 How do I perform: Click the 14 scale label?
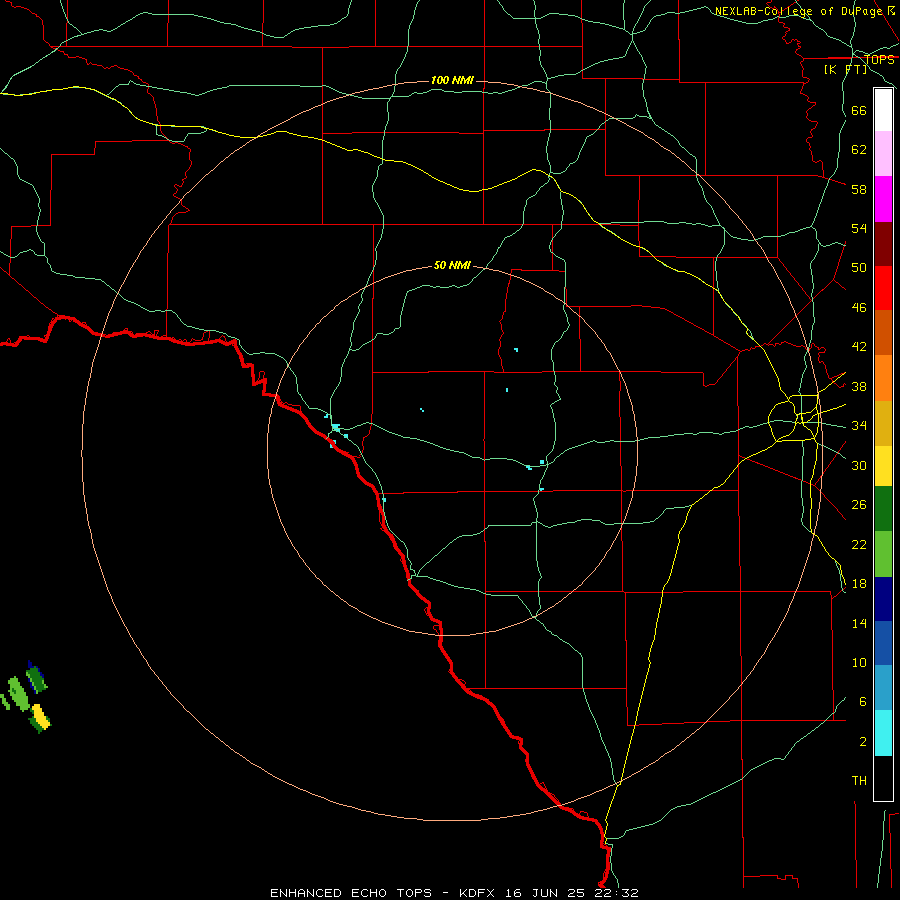pos(859,623)
